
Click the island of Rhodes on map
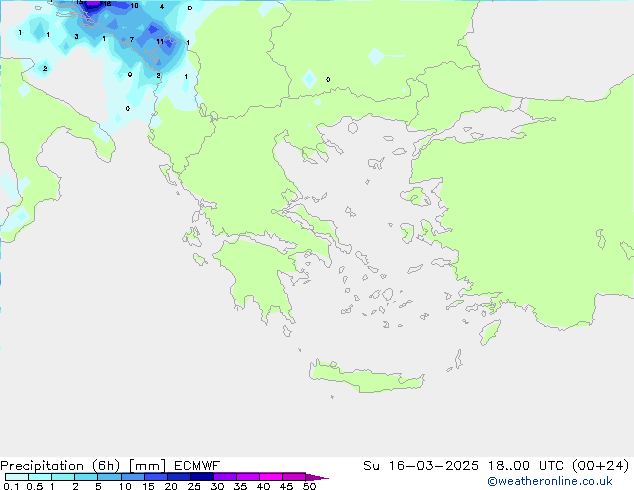pyautogui.click(x=490, y=332)
